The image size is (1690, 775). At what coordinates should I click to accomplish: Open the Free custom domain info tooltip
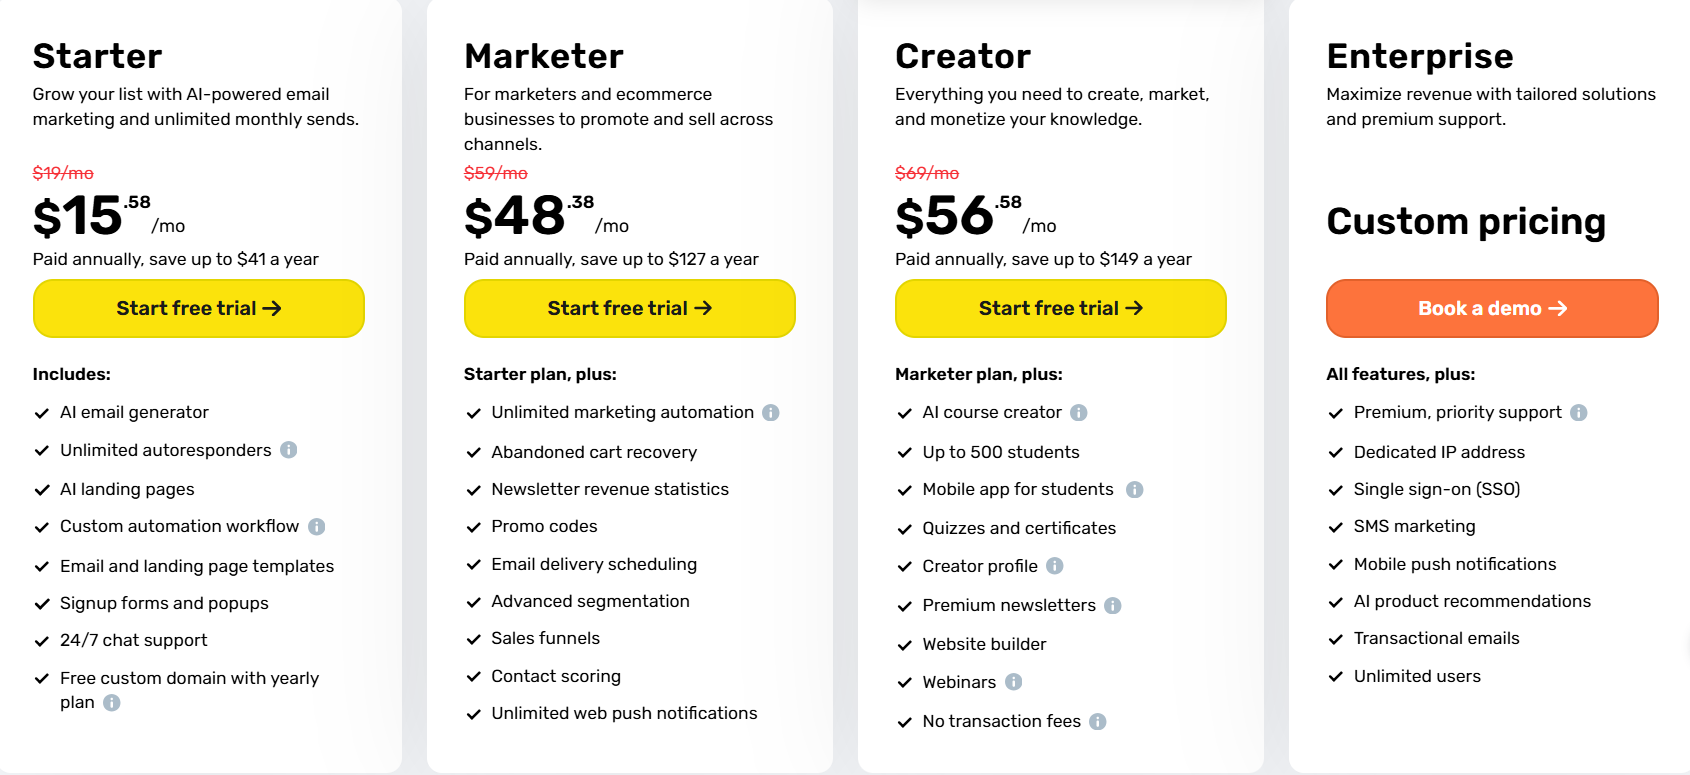click(x=110, y=702)
